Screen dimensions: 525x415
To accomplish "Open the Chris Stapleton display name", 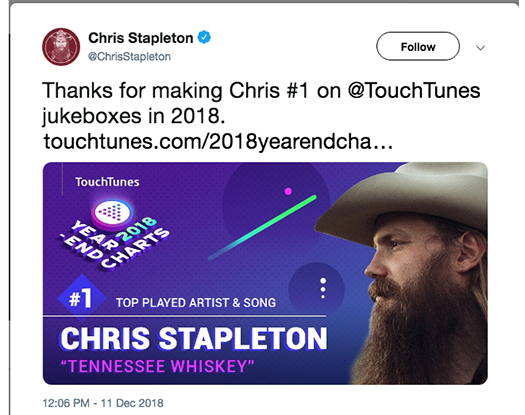I will [141, 38].
